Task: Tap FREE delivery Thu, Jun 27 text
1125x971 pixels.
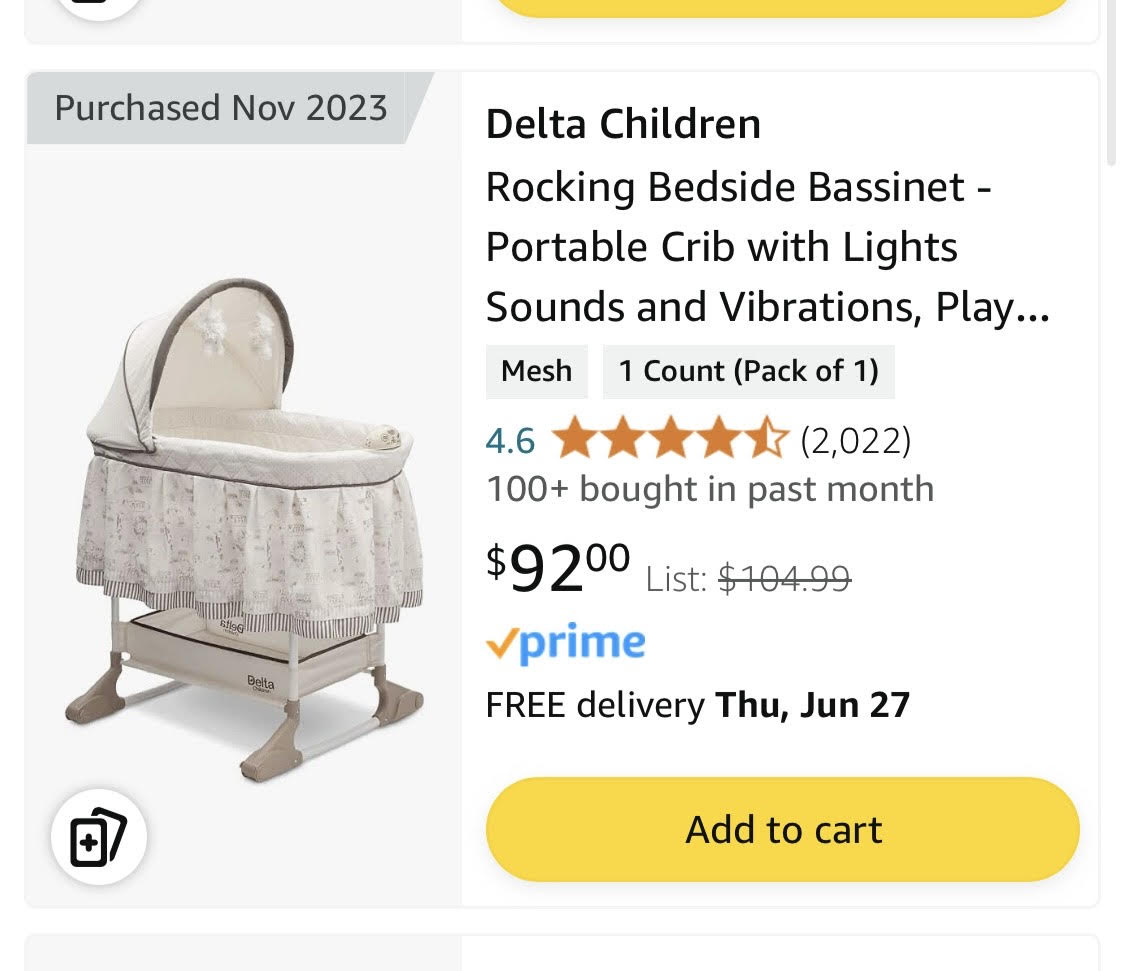Action: (697, 705)
